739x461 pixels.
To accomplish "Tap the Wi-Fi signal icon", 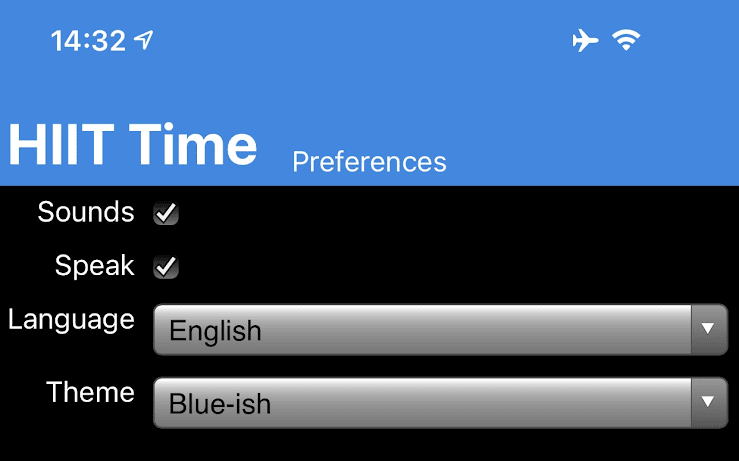I will tap(627, 40).
